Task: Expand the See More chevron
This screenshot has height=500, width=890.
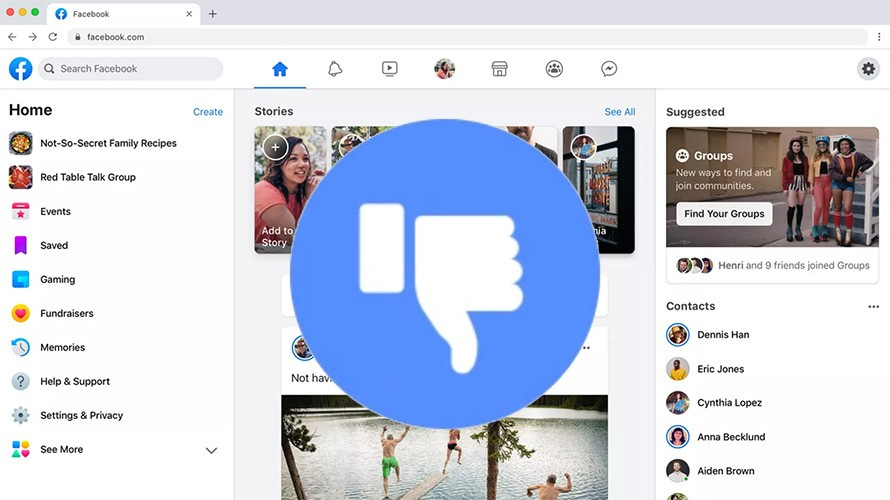Action: click(211, 450)
